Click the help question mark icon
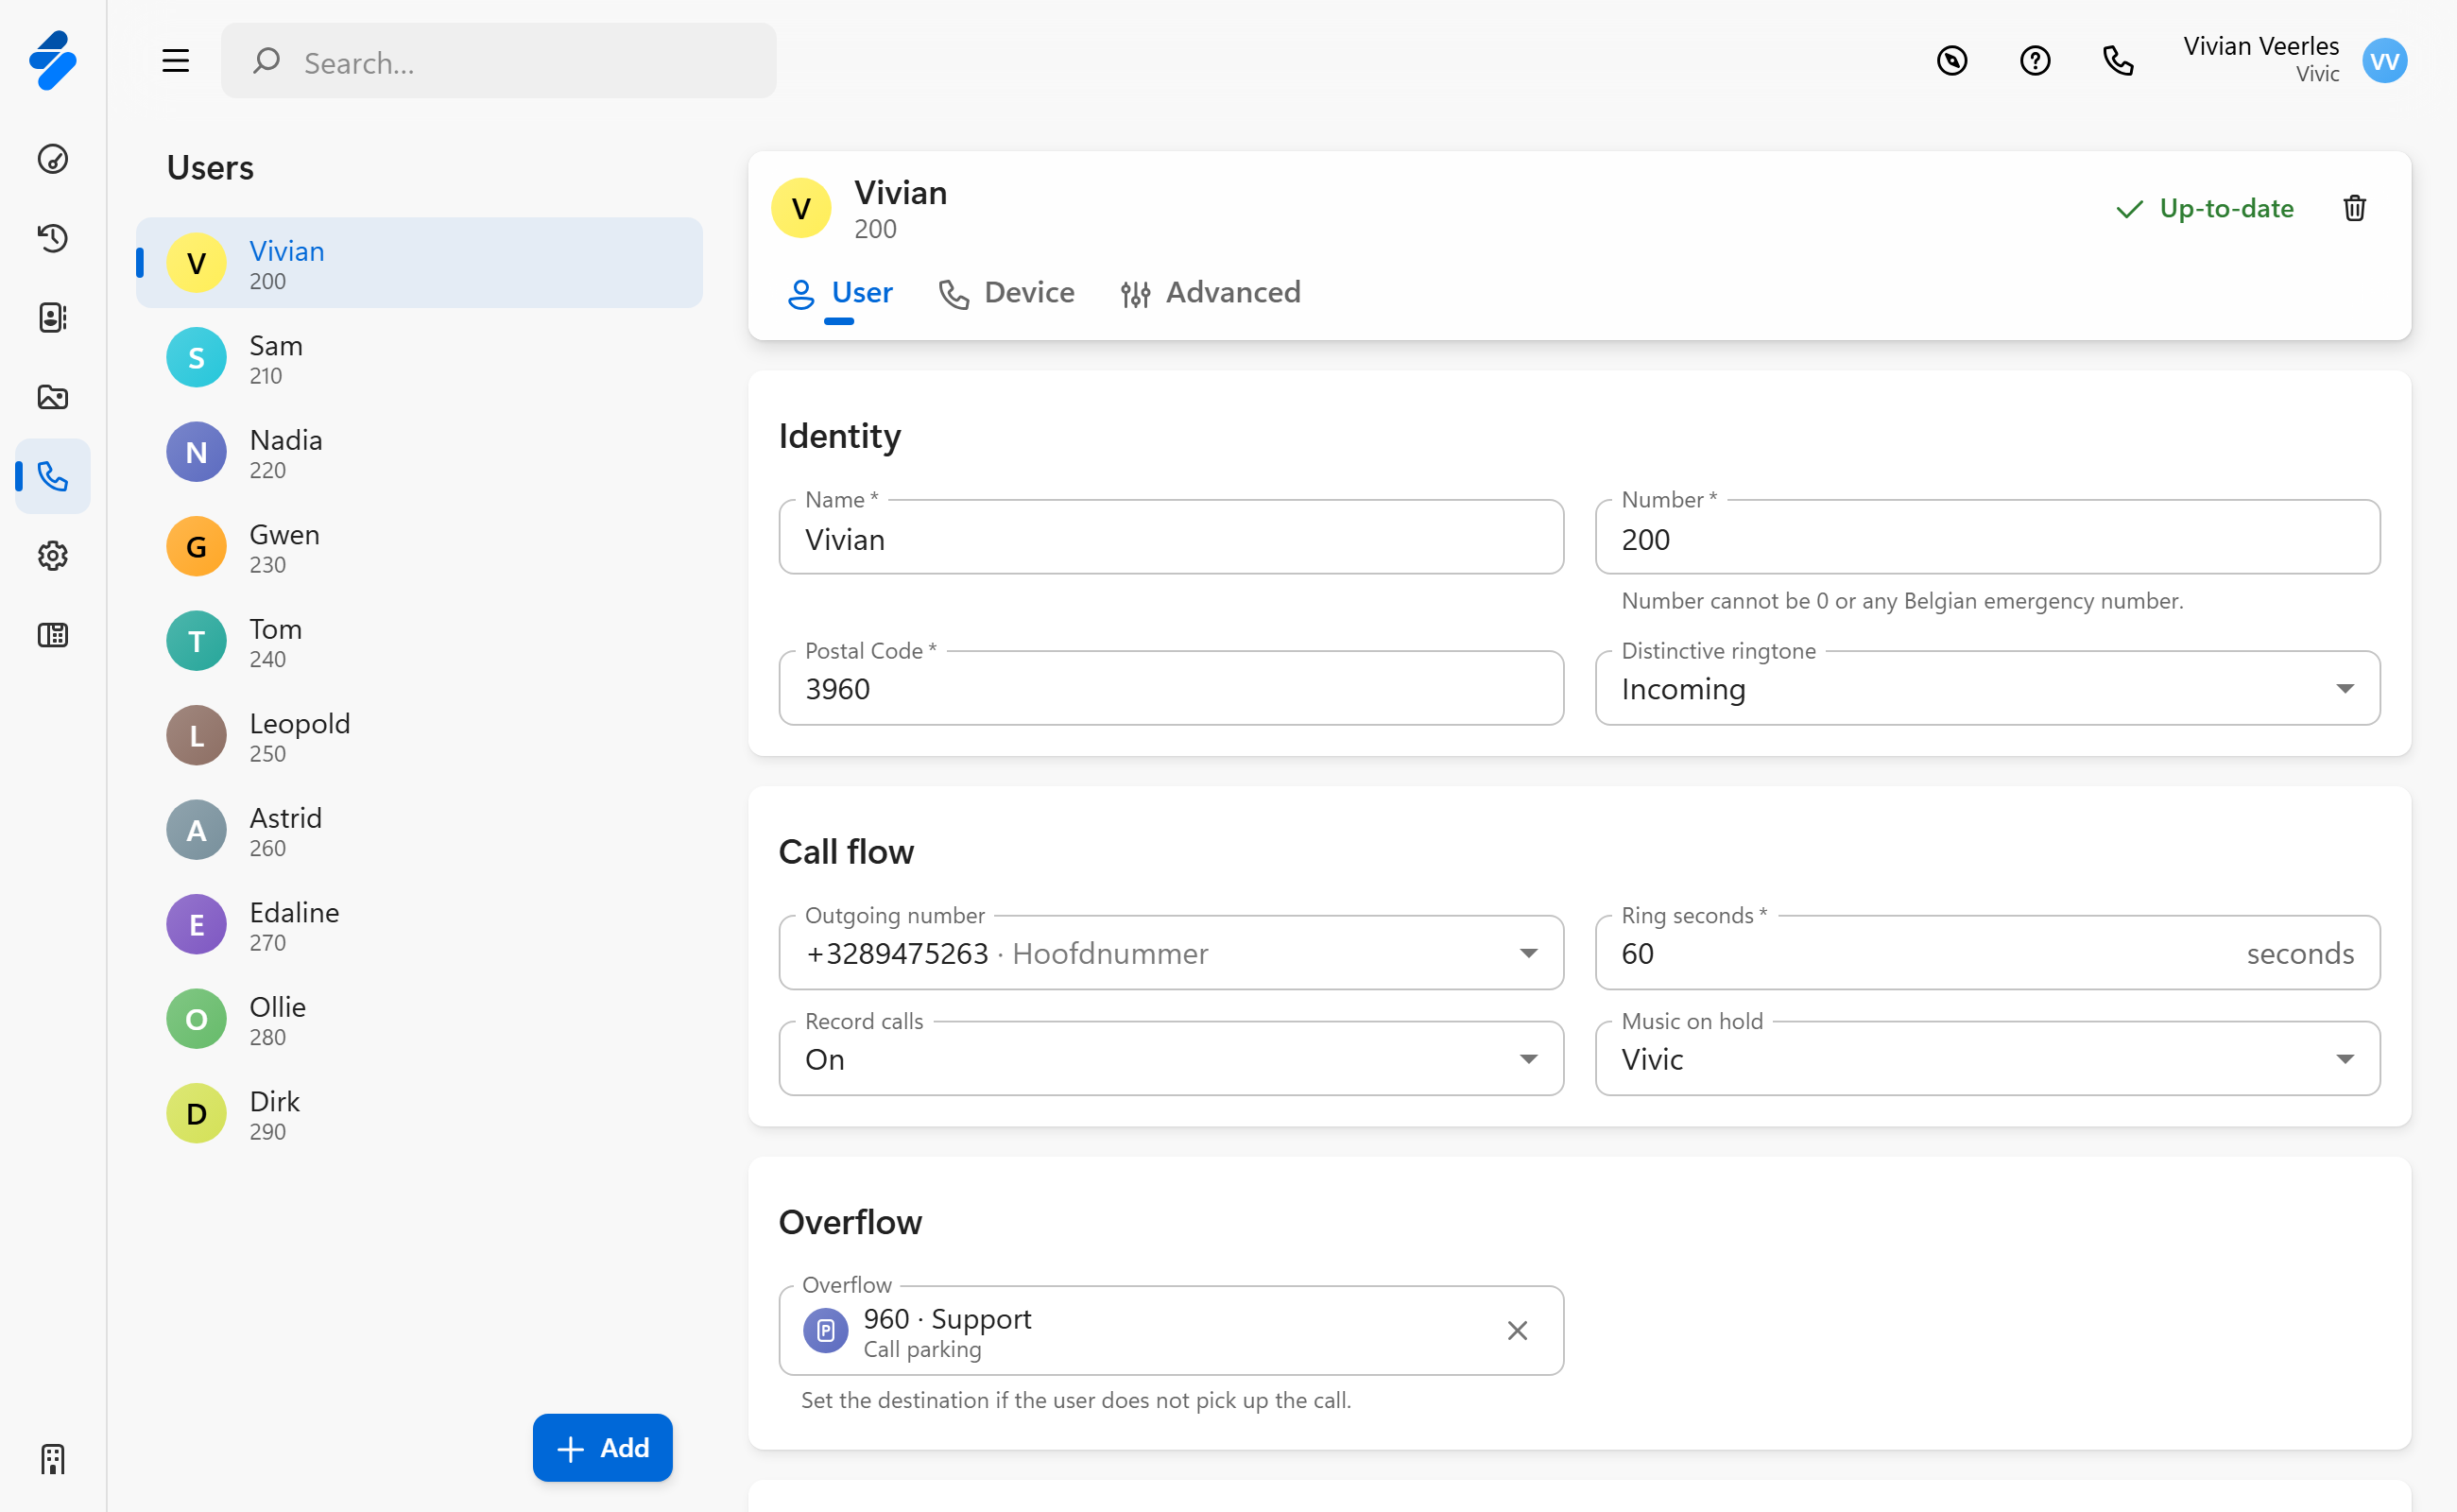The image size is (2457, 1512). point(2034,61)
